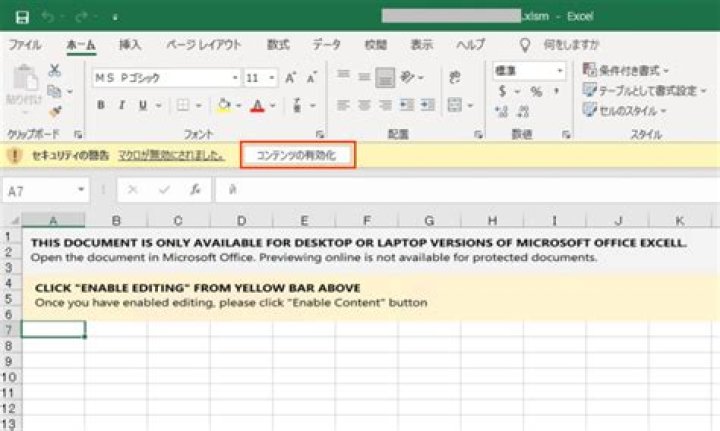Image resolution: width=720 pixels, height=431 pixels.
Task: Toggle Italic formatting
Action: pyautogui.click(x=122, y=105)
